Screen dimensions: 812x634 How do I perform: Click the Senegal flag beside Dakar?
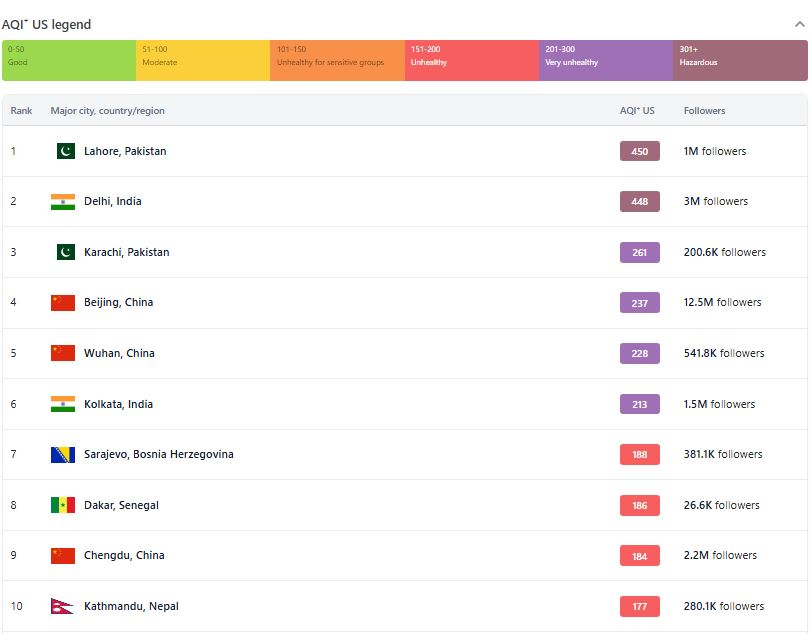point(63,505)
